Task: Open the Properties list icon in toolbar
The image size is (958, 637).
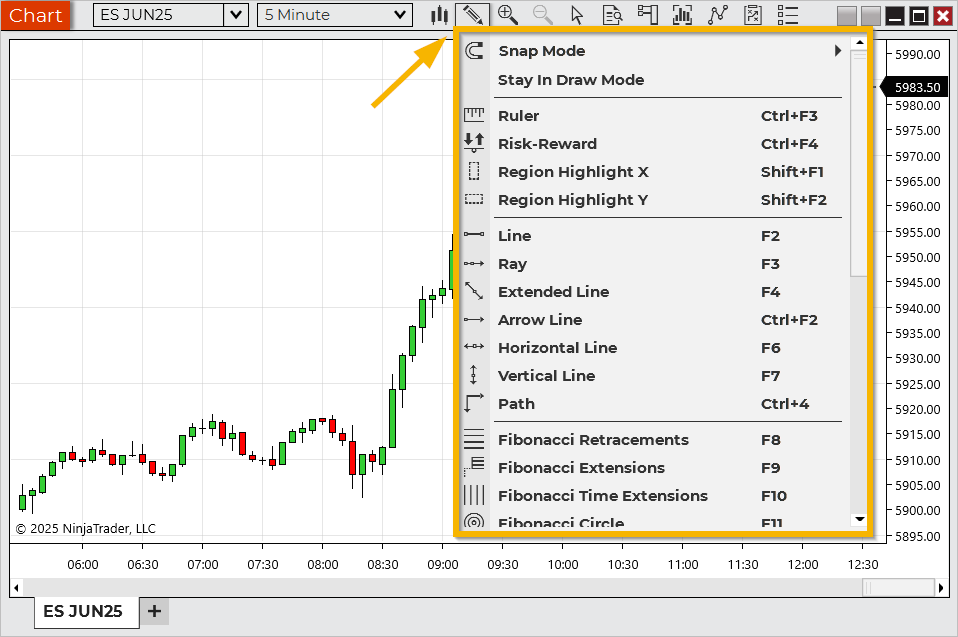Action: click(x=788, y=15)
